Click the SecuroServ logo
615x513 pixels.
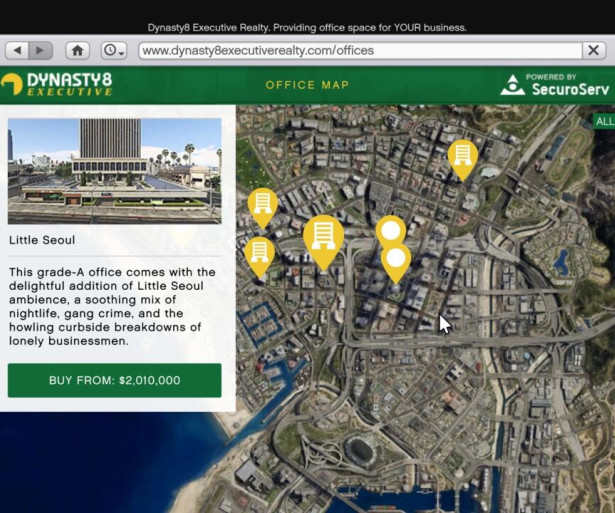[x=555, y=85]
